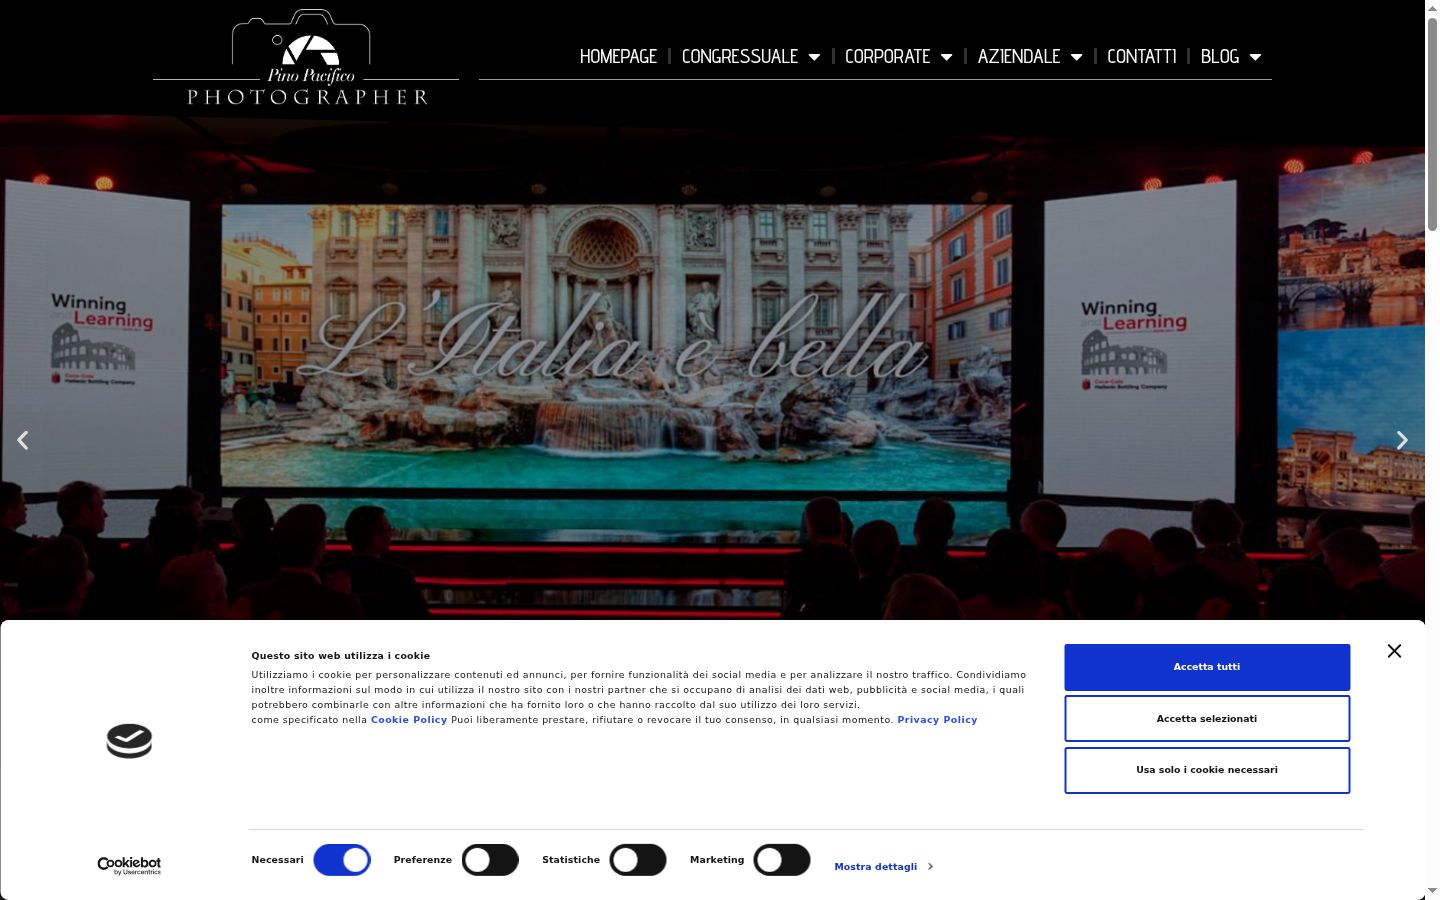Toggle the Necessari cookie switch
Screen dimensions: 1440x900
(x=342, y=860)
